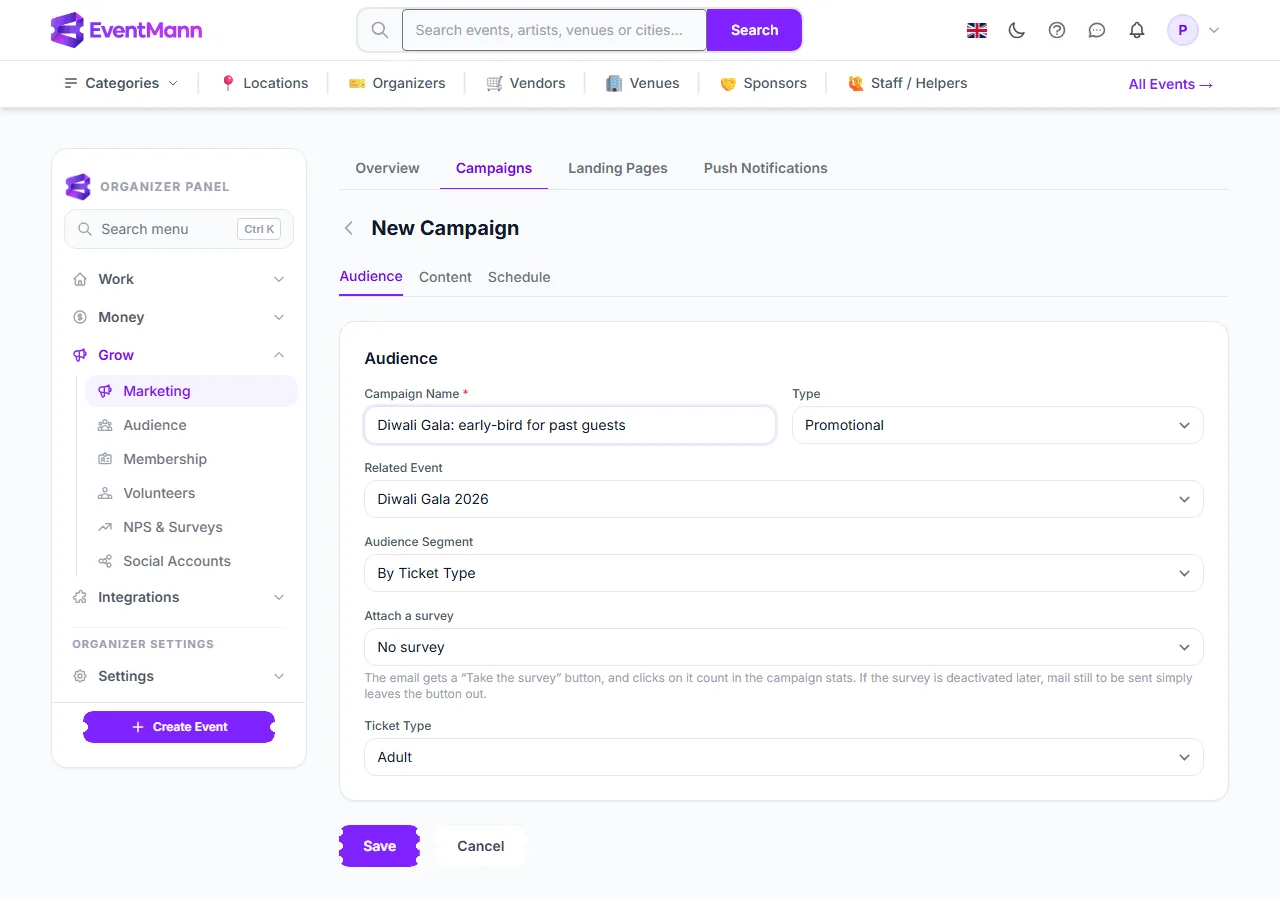Image resolution: width=1280 pixels, height=900 pixels.
Task: Open the Audience Segment dropdown
Action: click(x=784, y=573)
